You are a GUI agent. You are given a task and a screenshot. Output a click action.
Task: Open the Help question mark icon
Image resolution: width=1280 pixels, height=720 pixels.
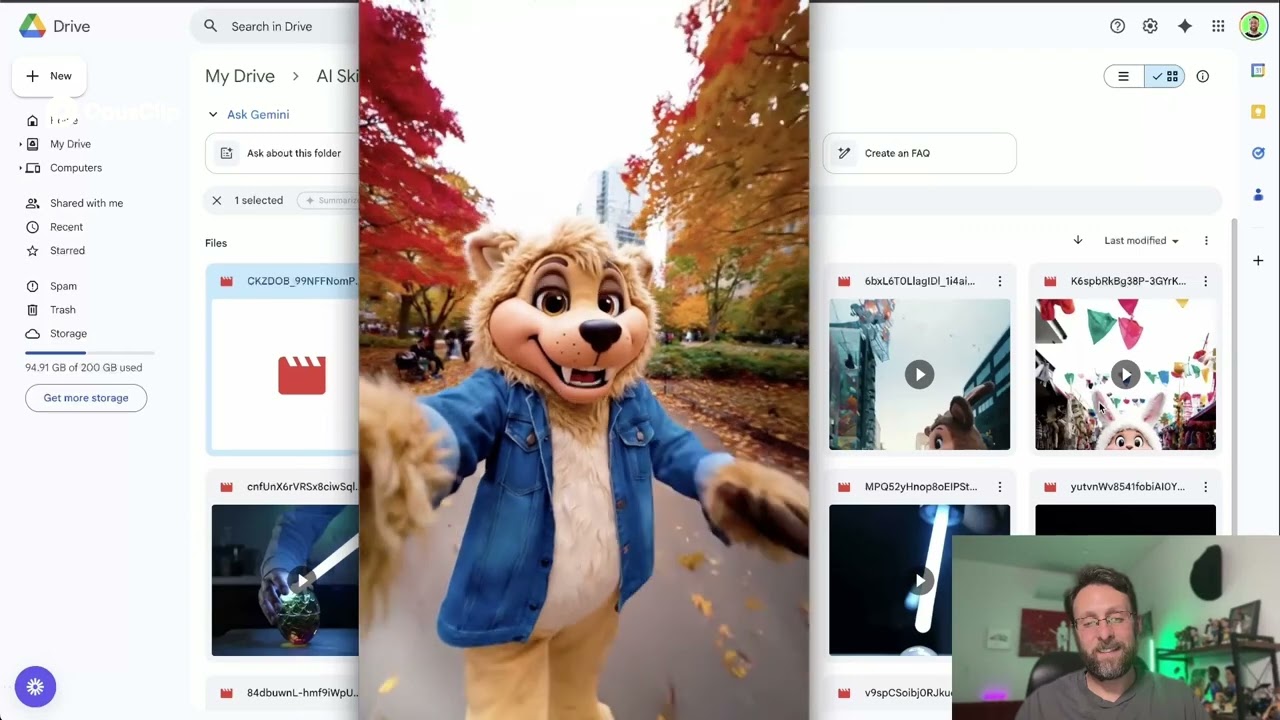(x=1117, y=26)
